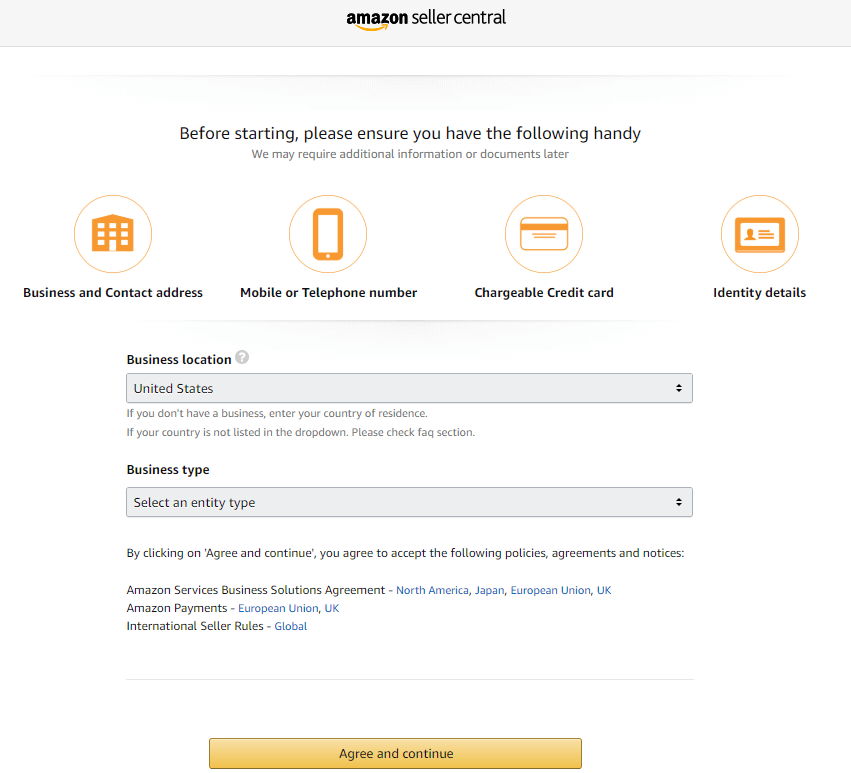
Task: Click the Chargeable Credit card icon
Action: click(x=544, y=234)
